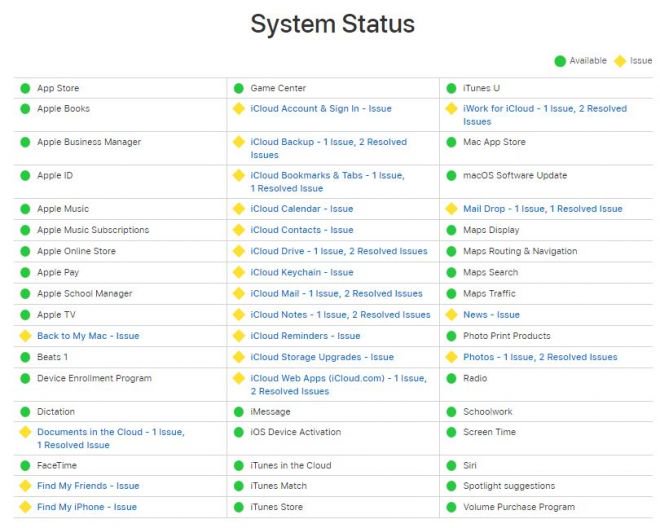Image resolution: width=660 pixels, height=528 pixels.
Task: Click yellow diamond beside Documents in the Cloud
Action: [x=25, y=432]
